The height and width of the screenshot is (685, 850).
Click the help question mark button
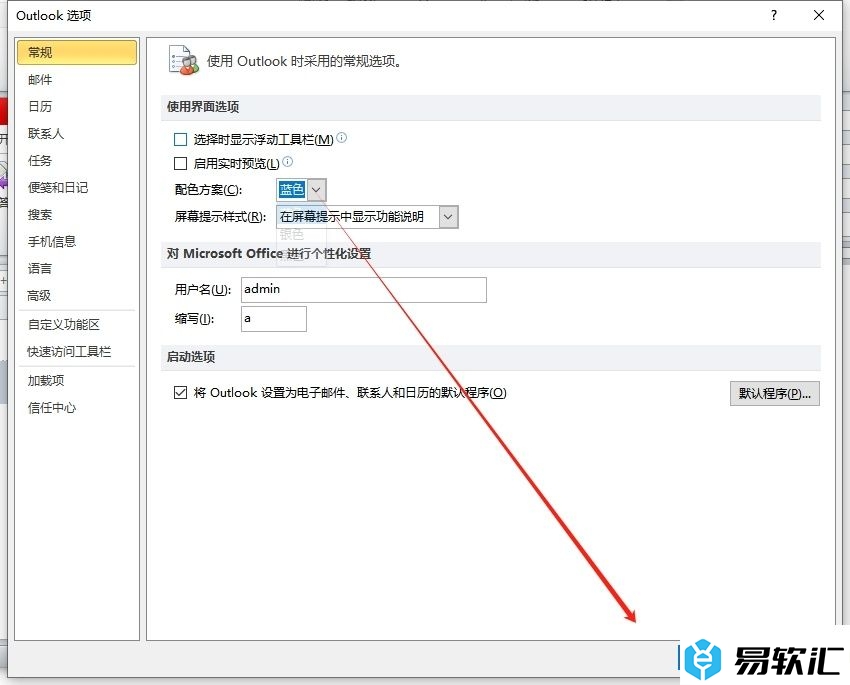coord(774,15)
